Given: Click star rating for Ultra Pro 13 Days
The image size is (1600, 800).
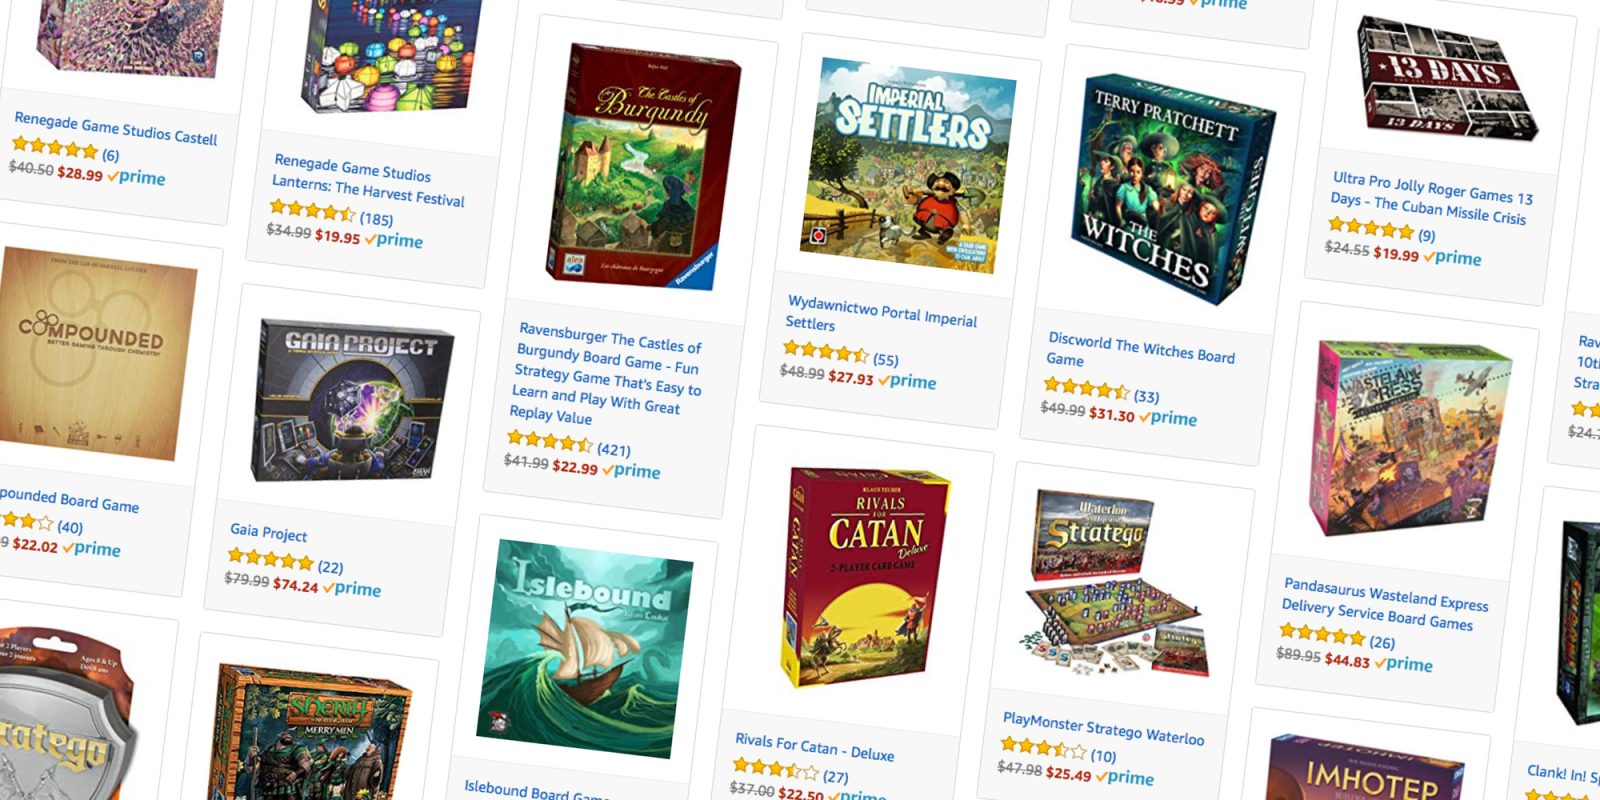Looking at the screenshot, I should click(x=1371, y=228).
